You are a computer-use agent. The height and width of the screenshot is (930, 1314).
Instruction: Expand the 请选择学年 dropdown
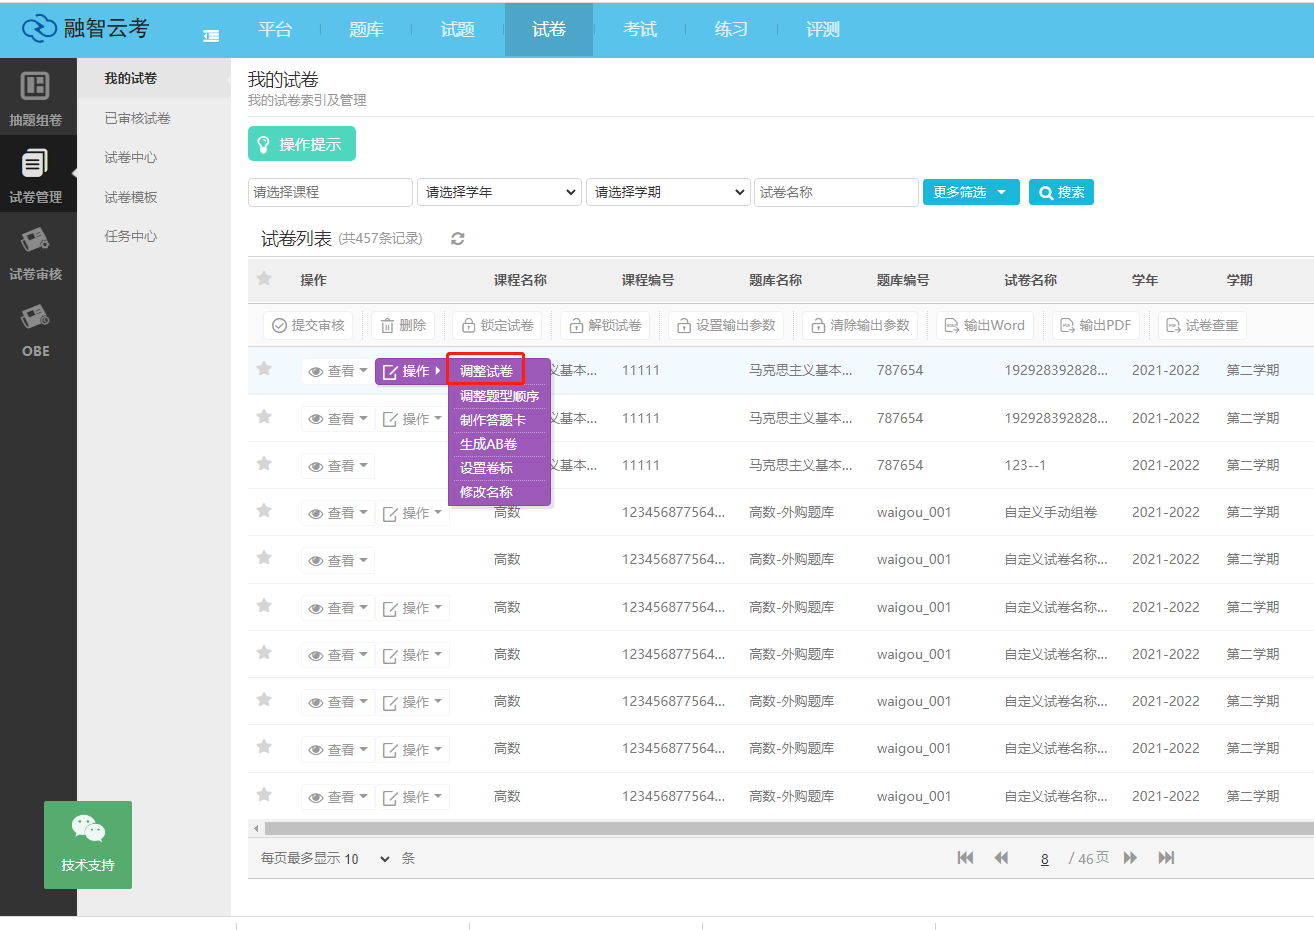click(x=499, y=192)
